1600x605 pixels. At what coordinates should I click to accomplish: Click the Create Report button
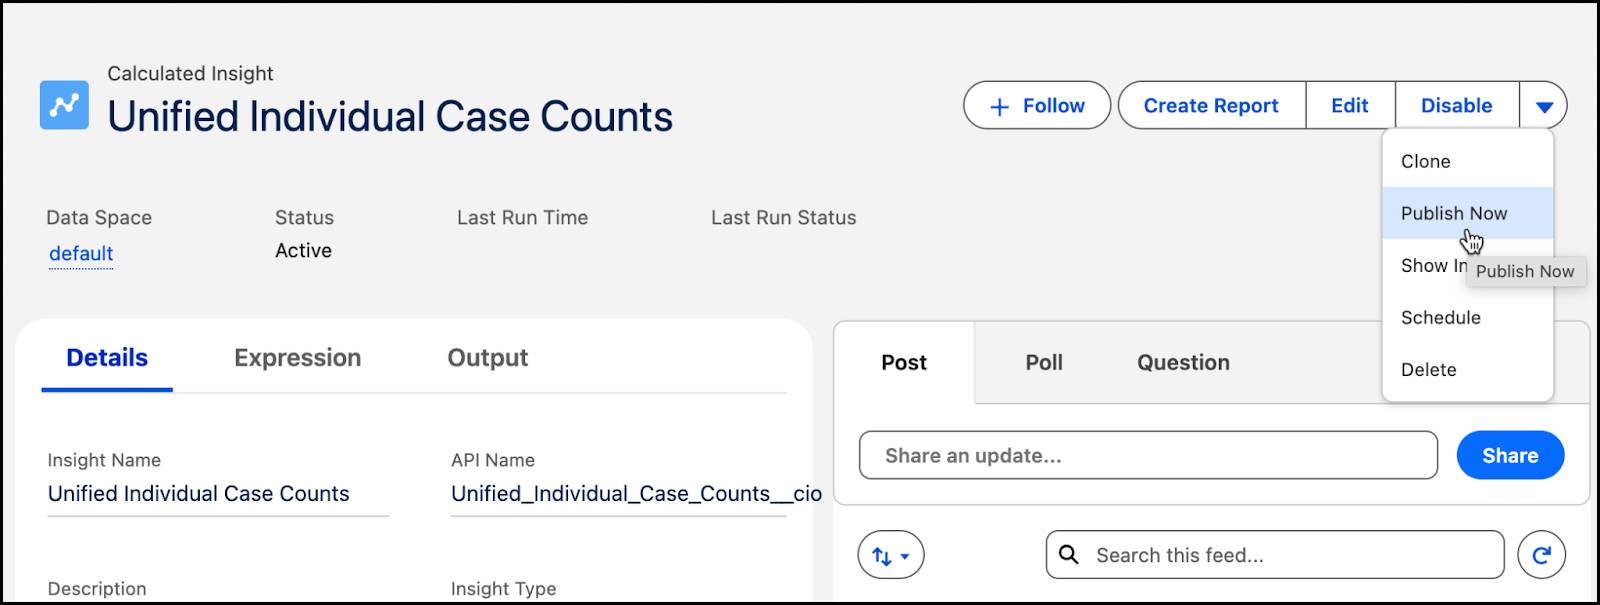(x=1211, y=104)
